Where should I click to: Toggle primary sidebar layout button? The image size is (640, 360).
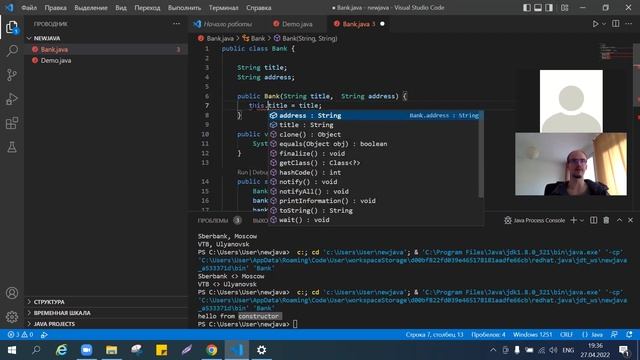point(527,7)
